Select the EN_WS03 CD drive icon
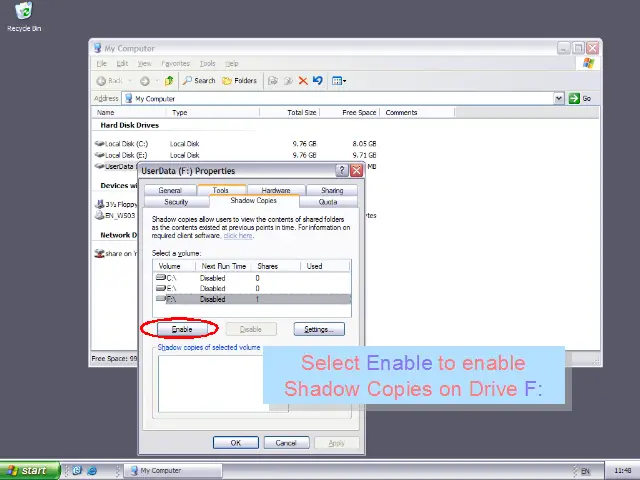 (x=100, y=215)
